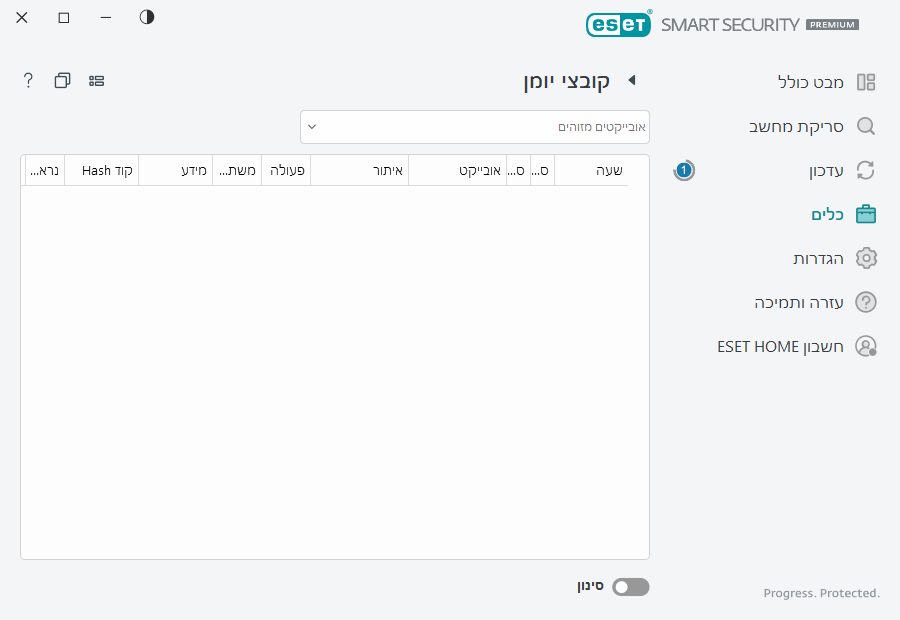Viewport: 900px width, 620px height.
Task: Expand the log category selector chevron
Action: pos(311,127)
